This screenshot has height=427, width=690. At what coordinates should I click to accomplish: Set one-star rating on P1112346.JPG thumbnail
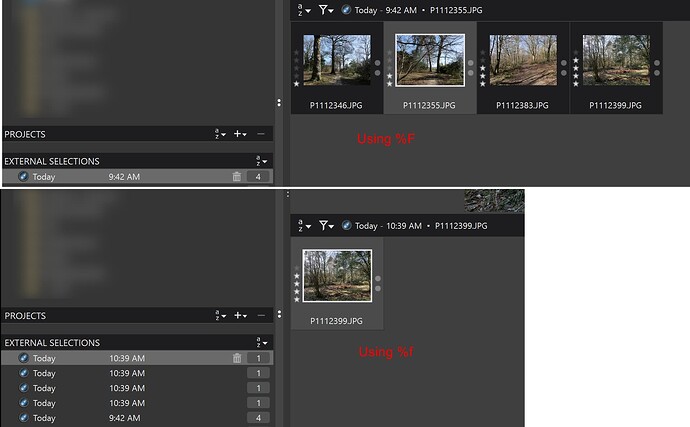[x=297, y=84]
